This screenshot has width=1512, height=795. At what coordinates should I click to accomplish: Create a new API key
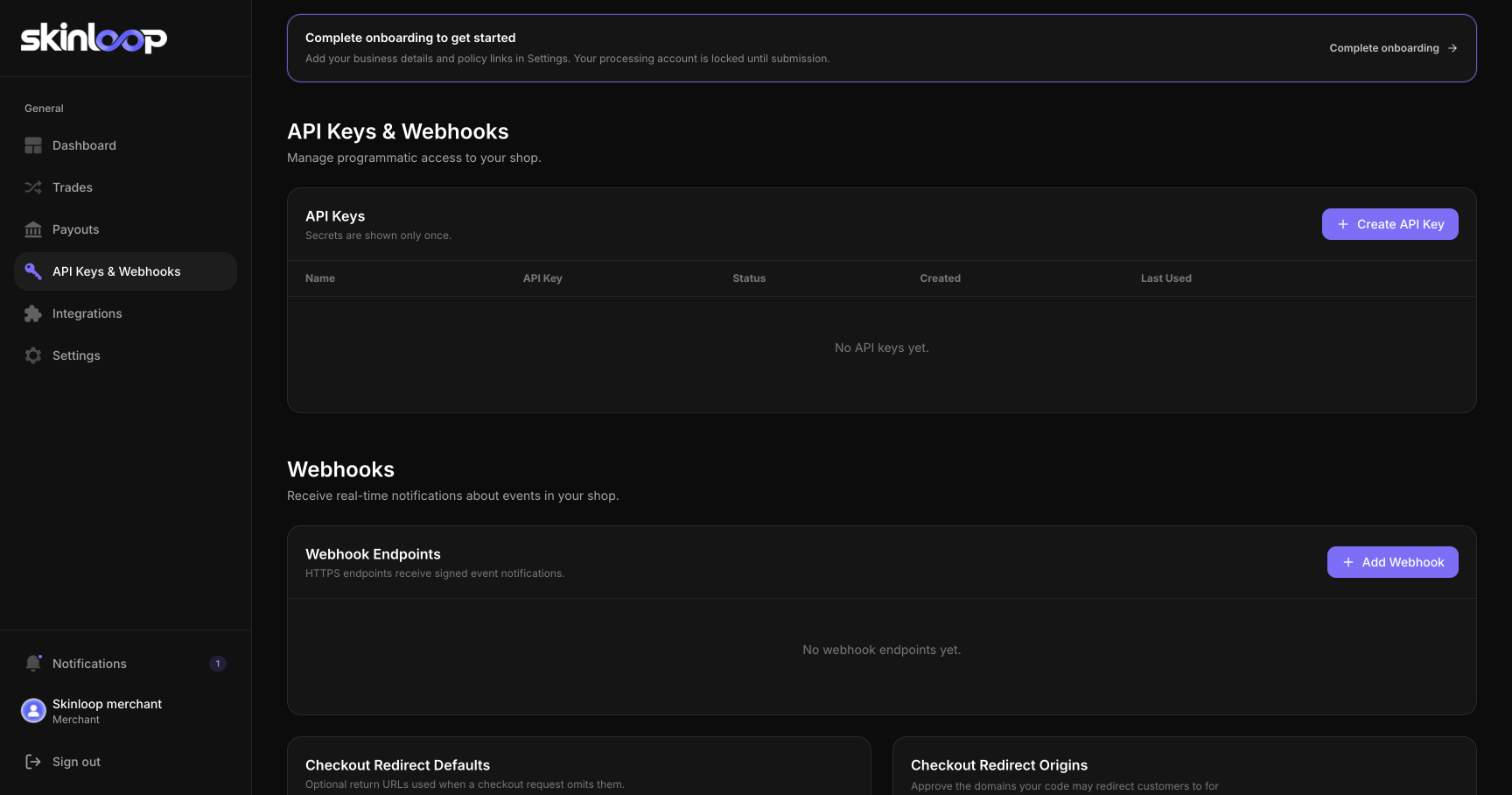(1390, 224)
